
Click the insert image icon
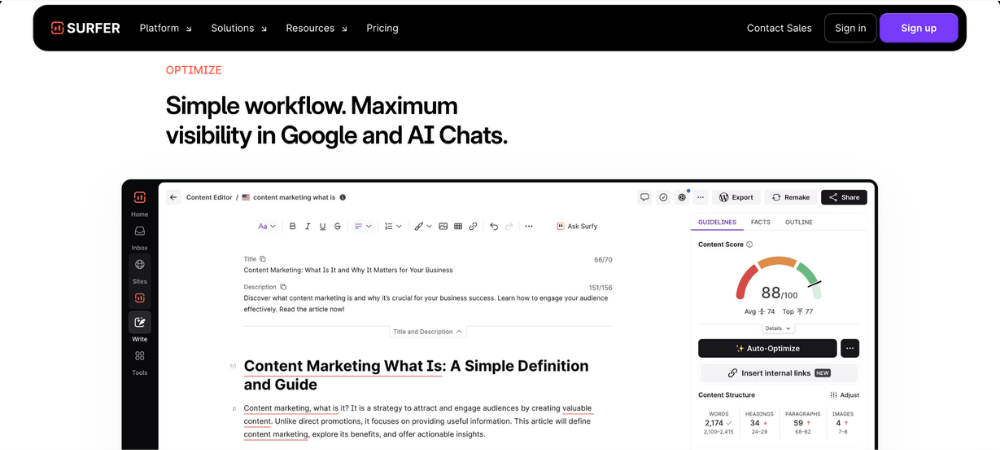(x=443, y=226)
